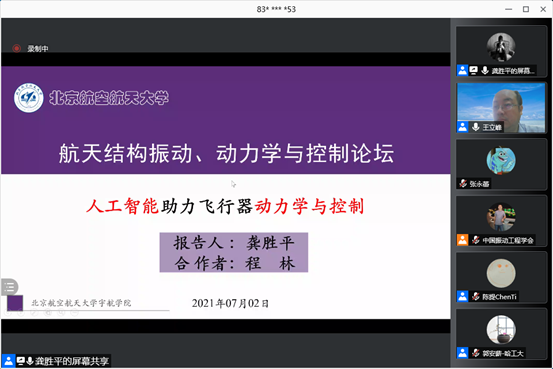This screenshot has height=369, width=553.
Task: Select the 郭安薪-哈工大 name label
Action: point(503,353)
